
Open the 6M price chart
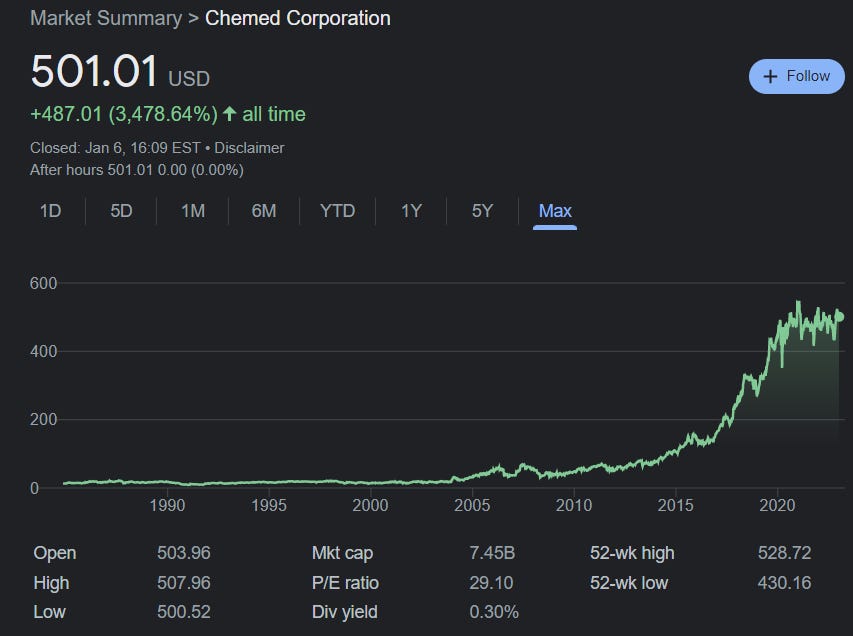coord(263,211)
